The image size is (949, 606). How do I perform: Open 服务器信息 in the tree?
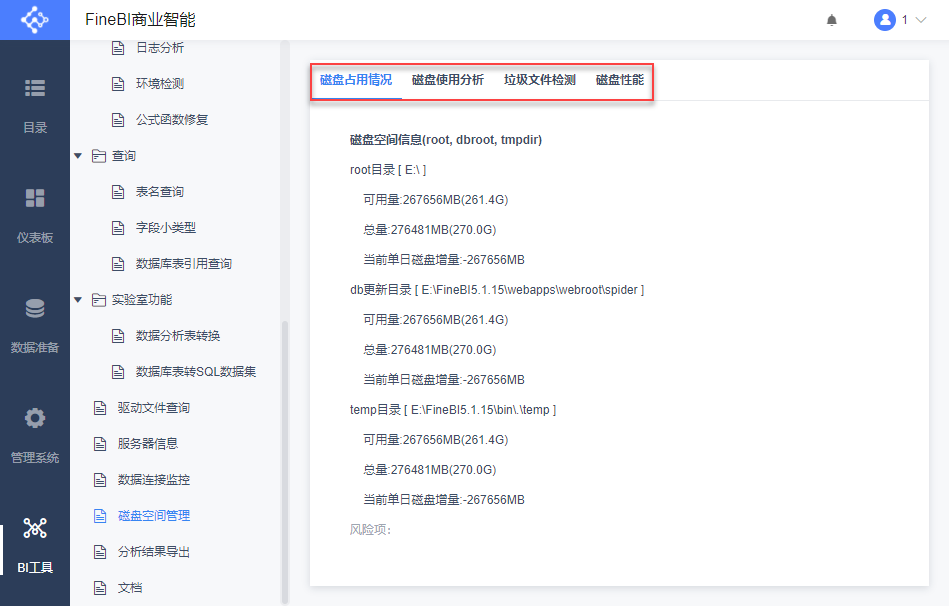click(148, 444)
